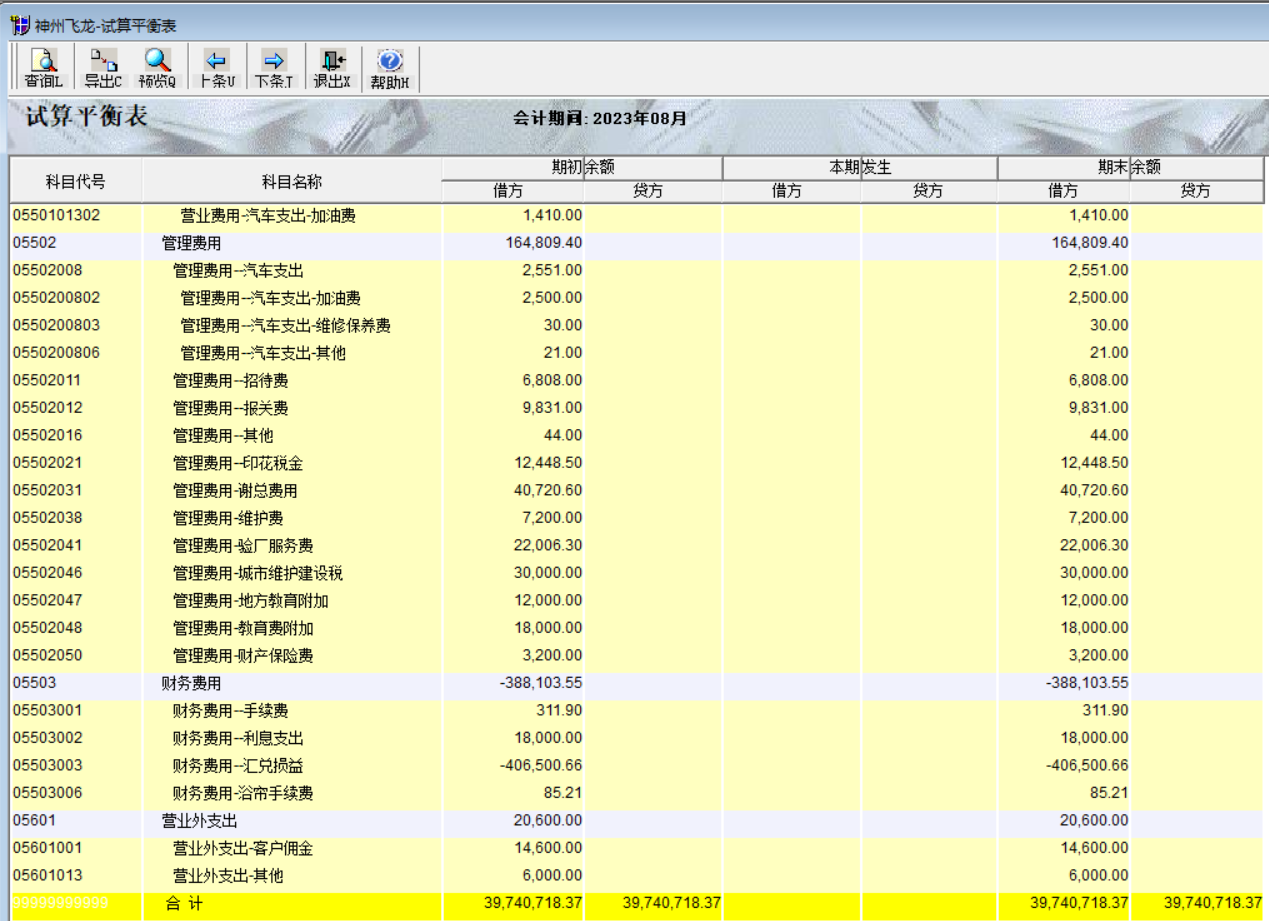This screenshot has height=921, width=1269.
Task: Open the 查询 query tool
Action: [43, 69]
